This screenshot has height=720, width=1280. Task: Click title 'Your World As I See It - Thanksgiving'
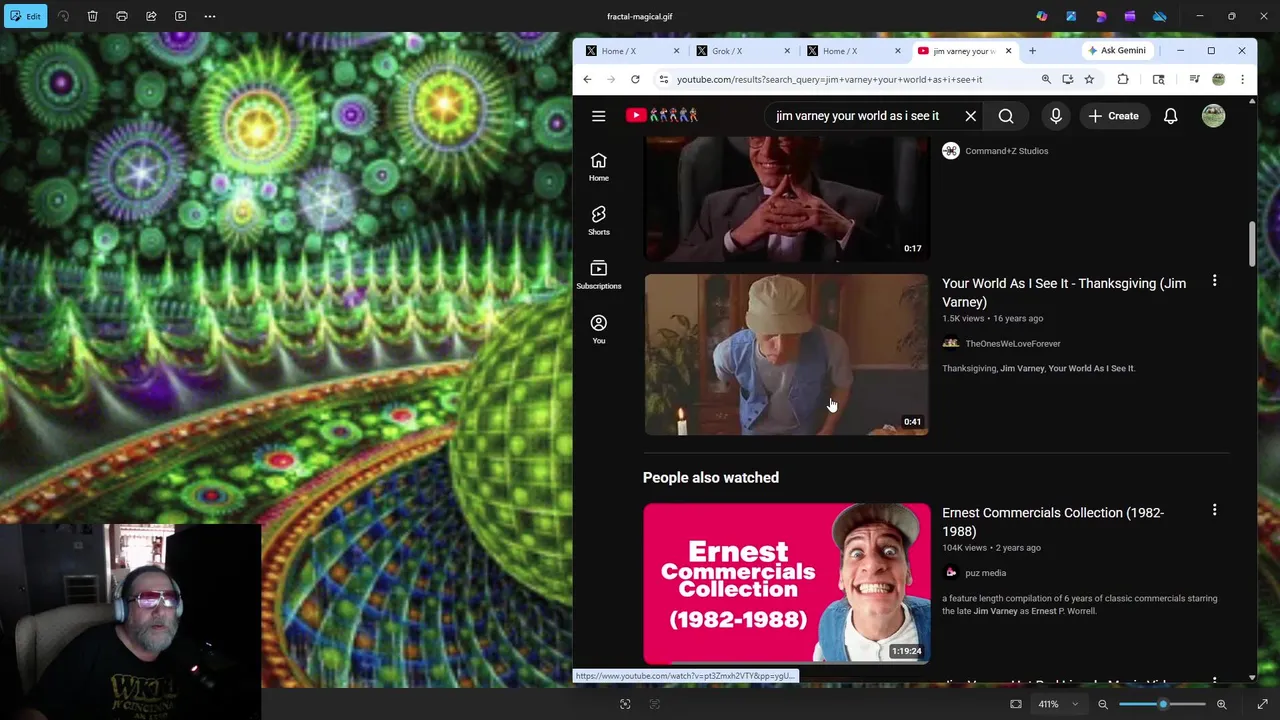pyautogui.click(x=1064, y=292)
